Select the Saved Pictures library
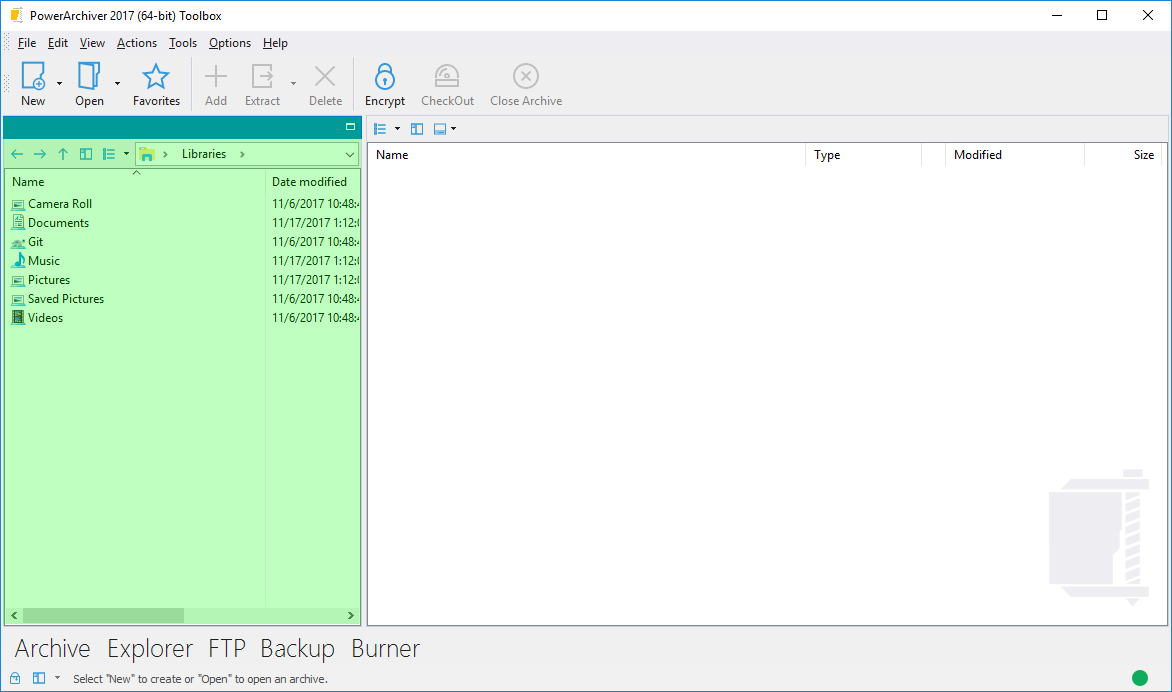Viewport: 1172px width, 692px height. pyautogui.click(x=66, y=299)
